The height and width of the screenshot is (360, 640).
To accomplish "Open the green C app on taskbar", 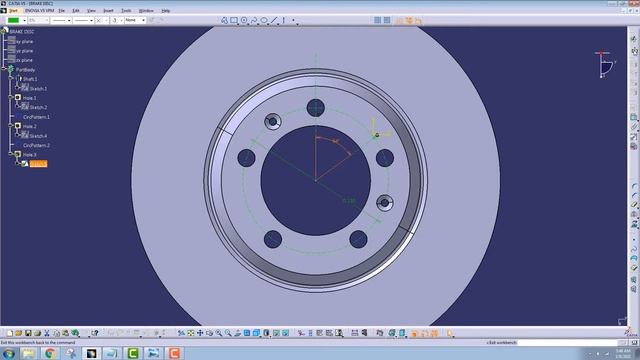I will click(x=133, y=353).
